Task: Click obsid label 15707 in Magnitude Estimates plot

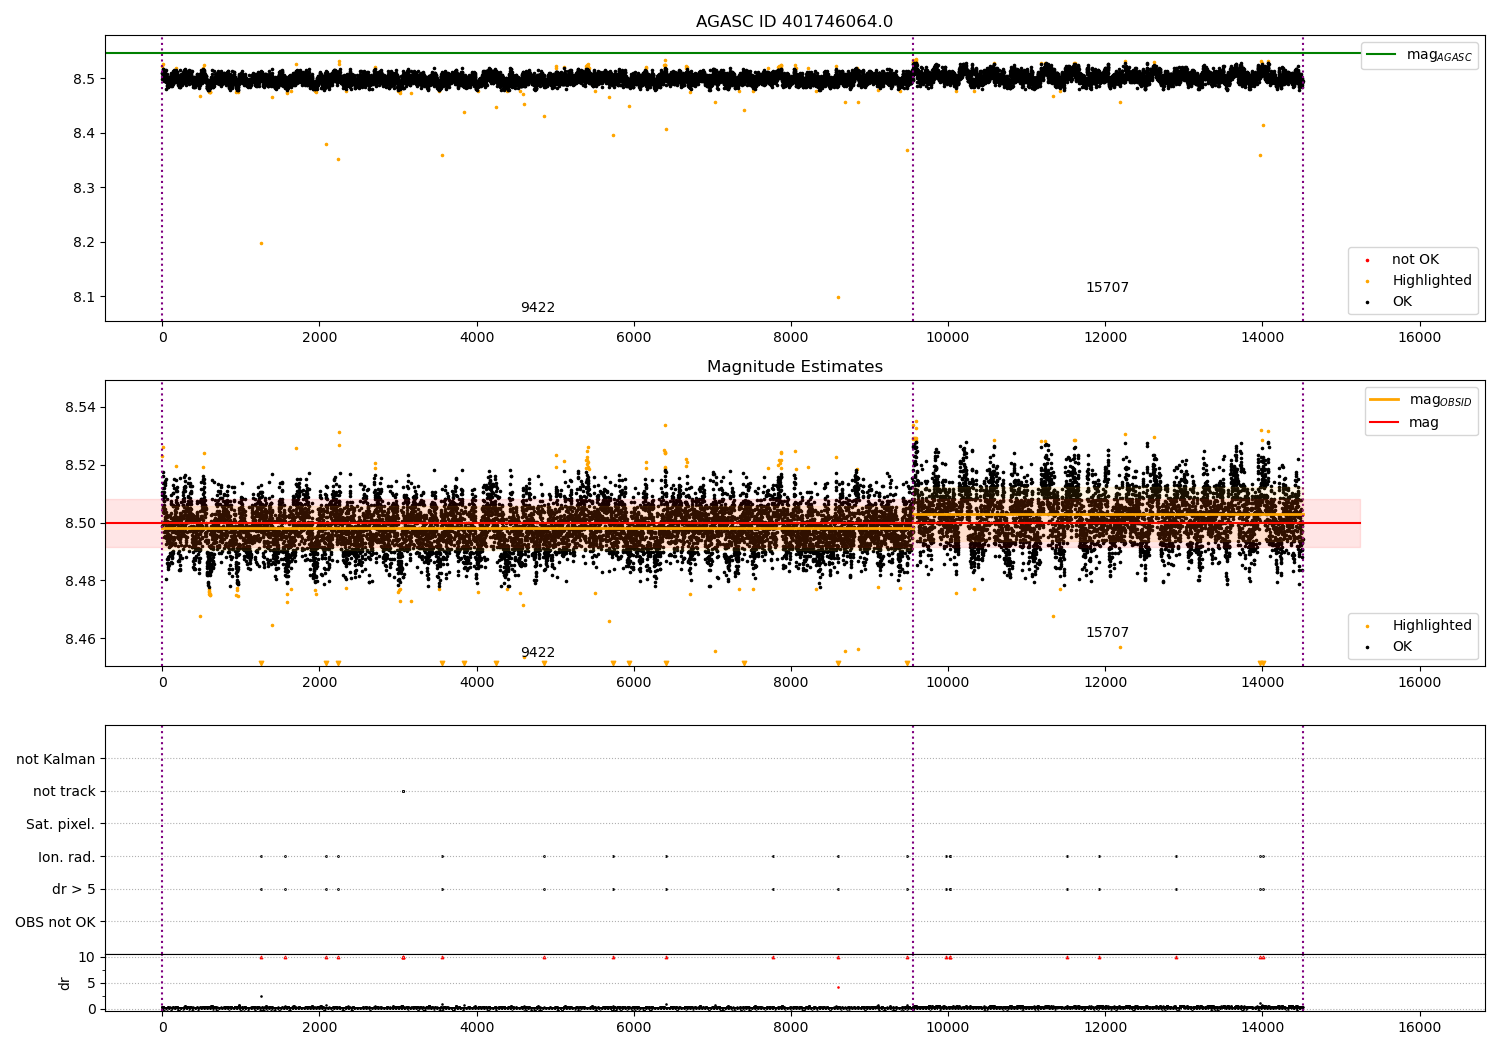Action: 1107,633
